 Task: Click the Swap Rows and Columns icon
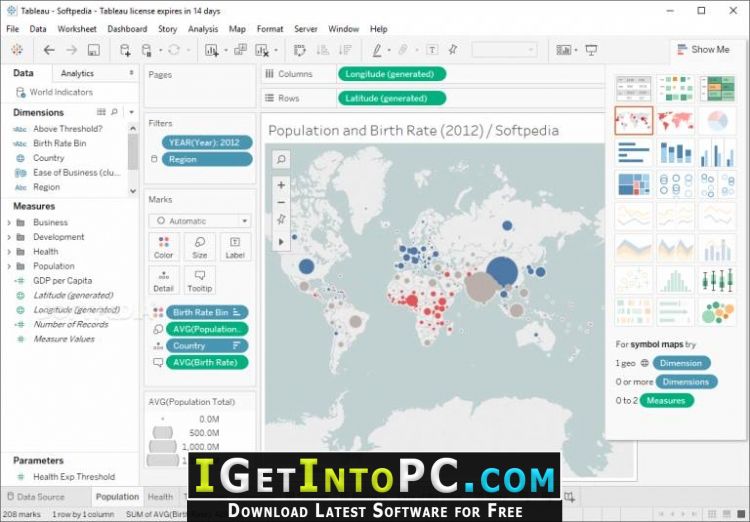point(300,50)
